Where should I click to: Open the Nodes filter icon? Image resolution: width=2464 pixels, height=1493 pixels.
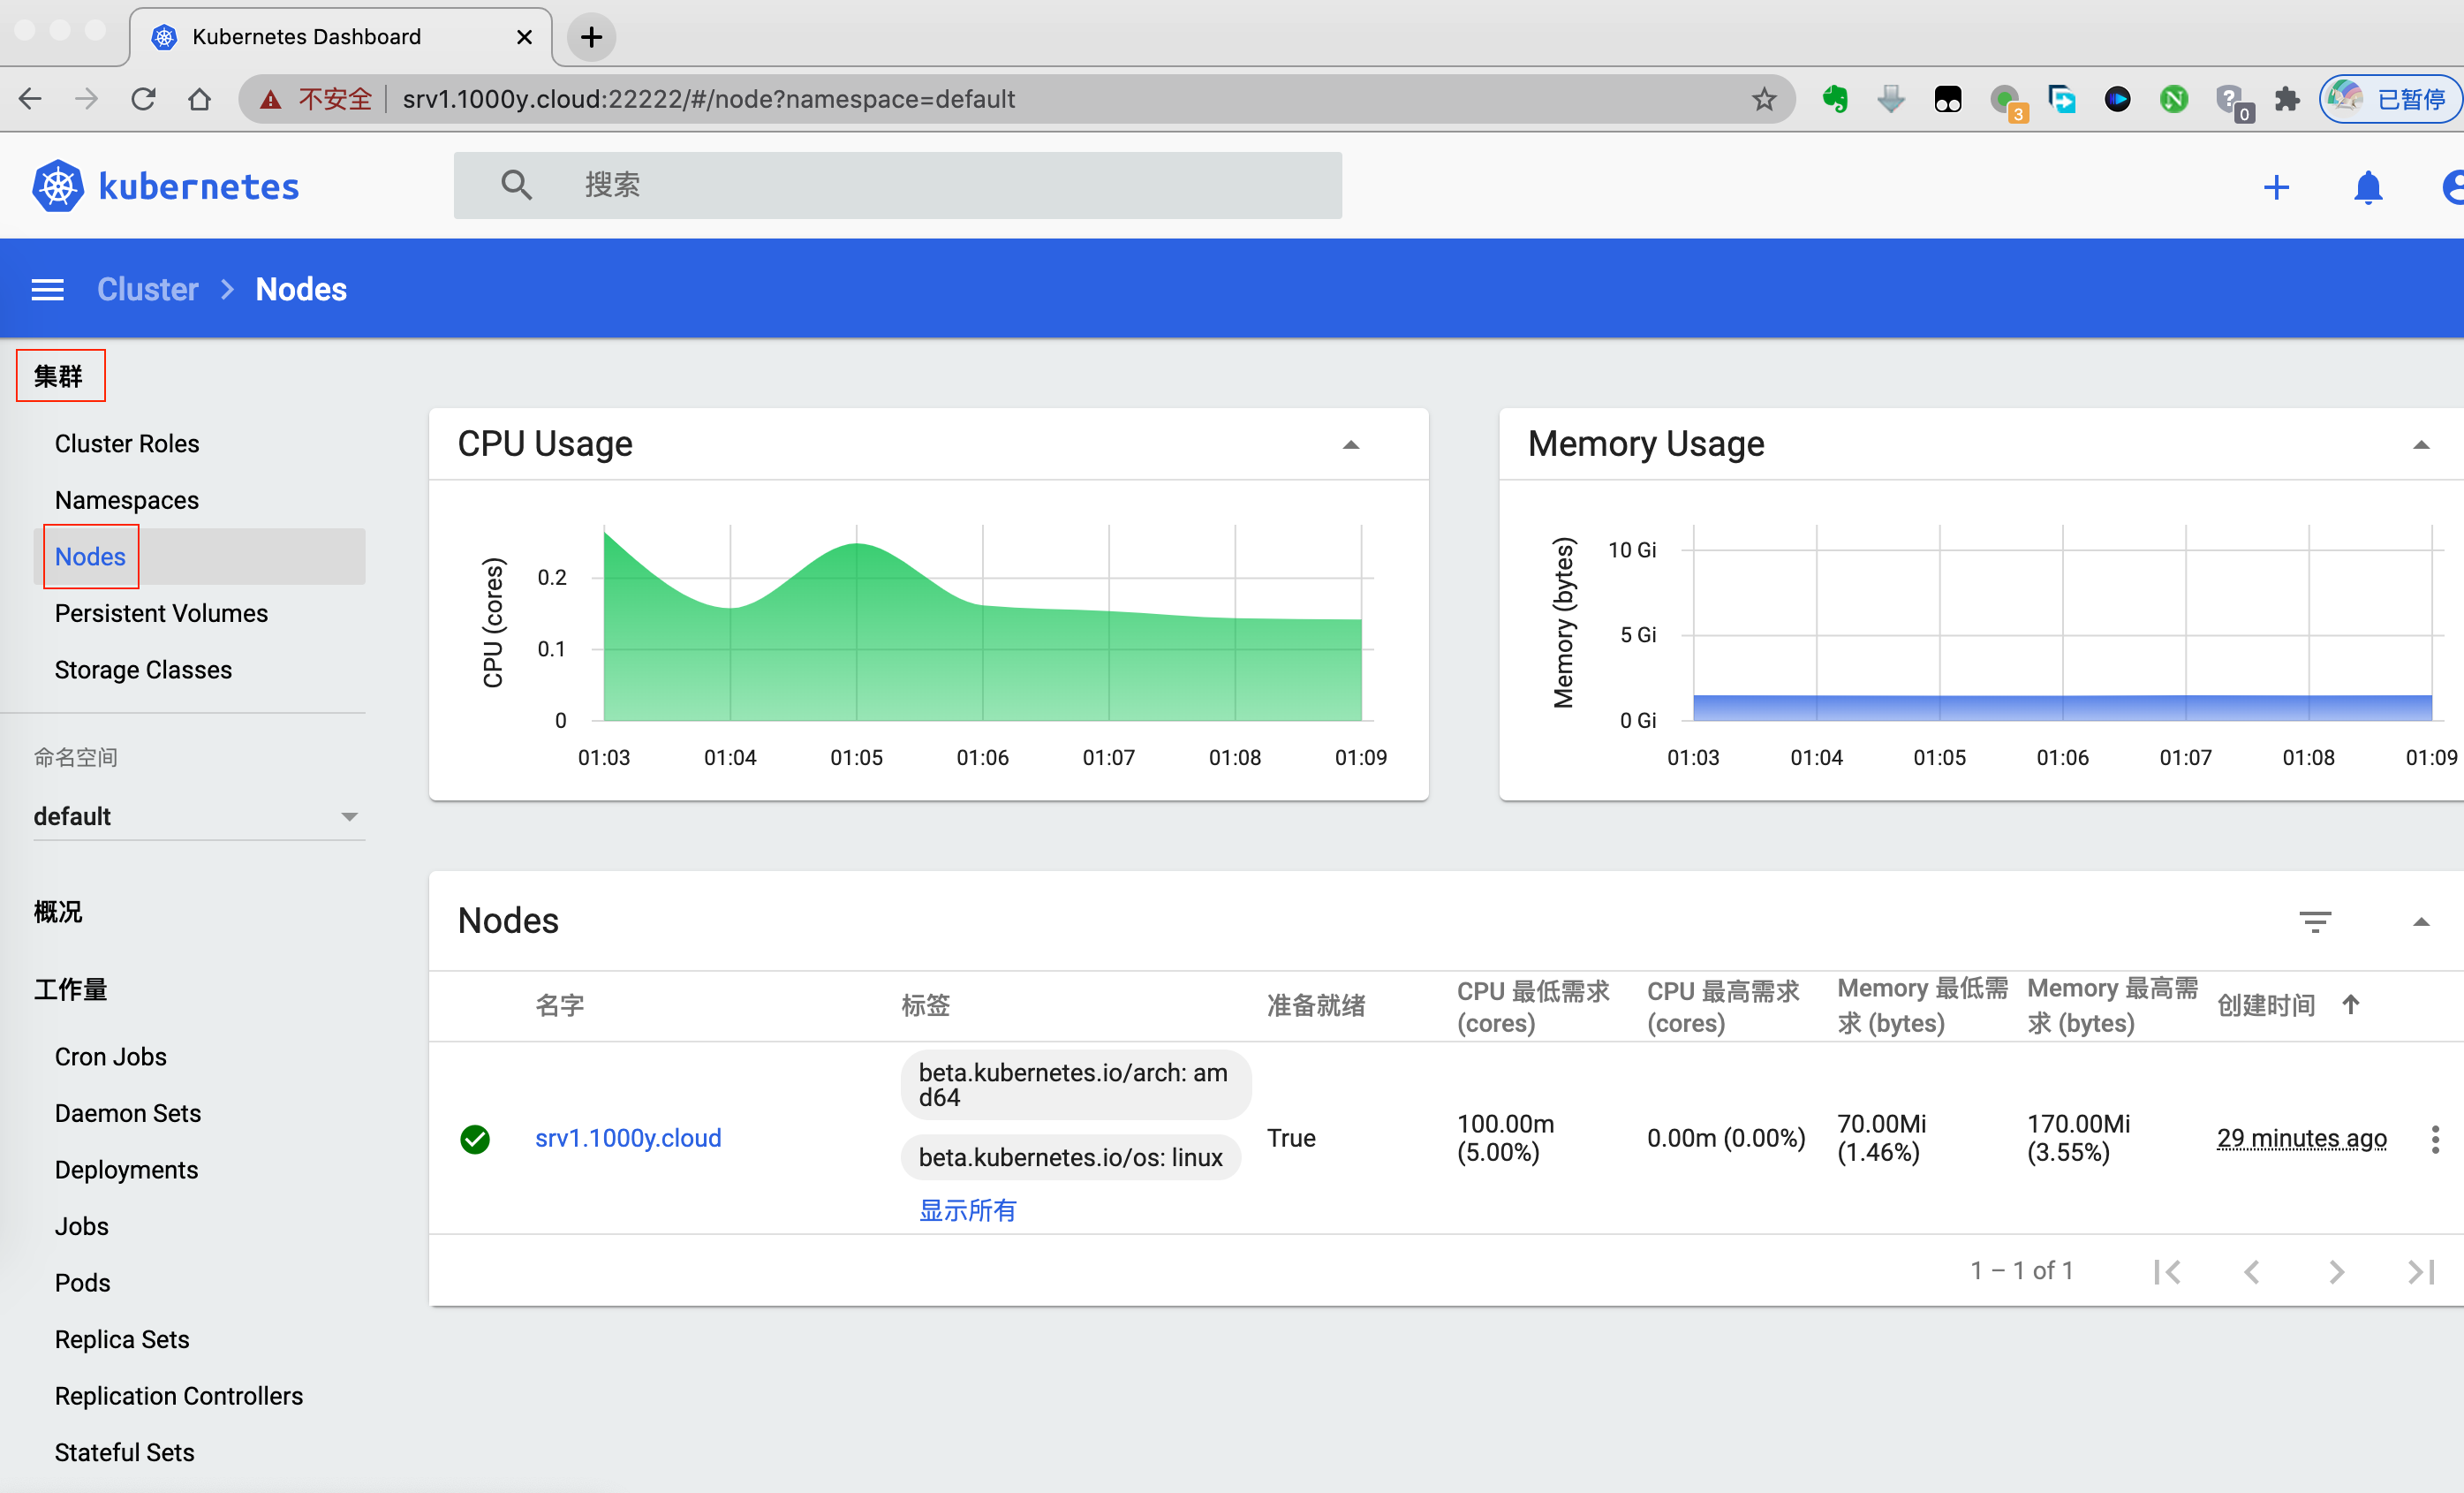point(2315,921)
